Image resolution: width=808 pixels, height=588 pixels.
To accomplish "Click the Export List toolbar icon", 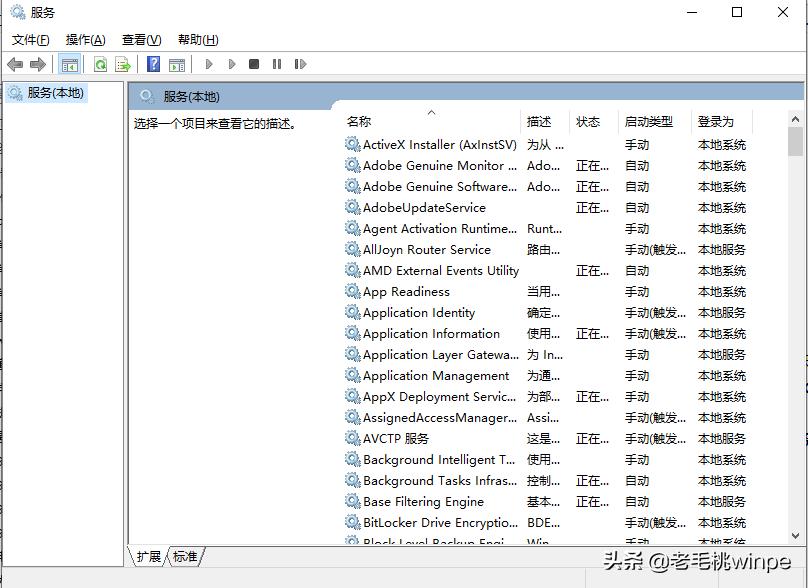I will (124, 64).
